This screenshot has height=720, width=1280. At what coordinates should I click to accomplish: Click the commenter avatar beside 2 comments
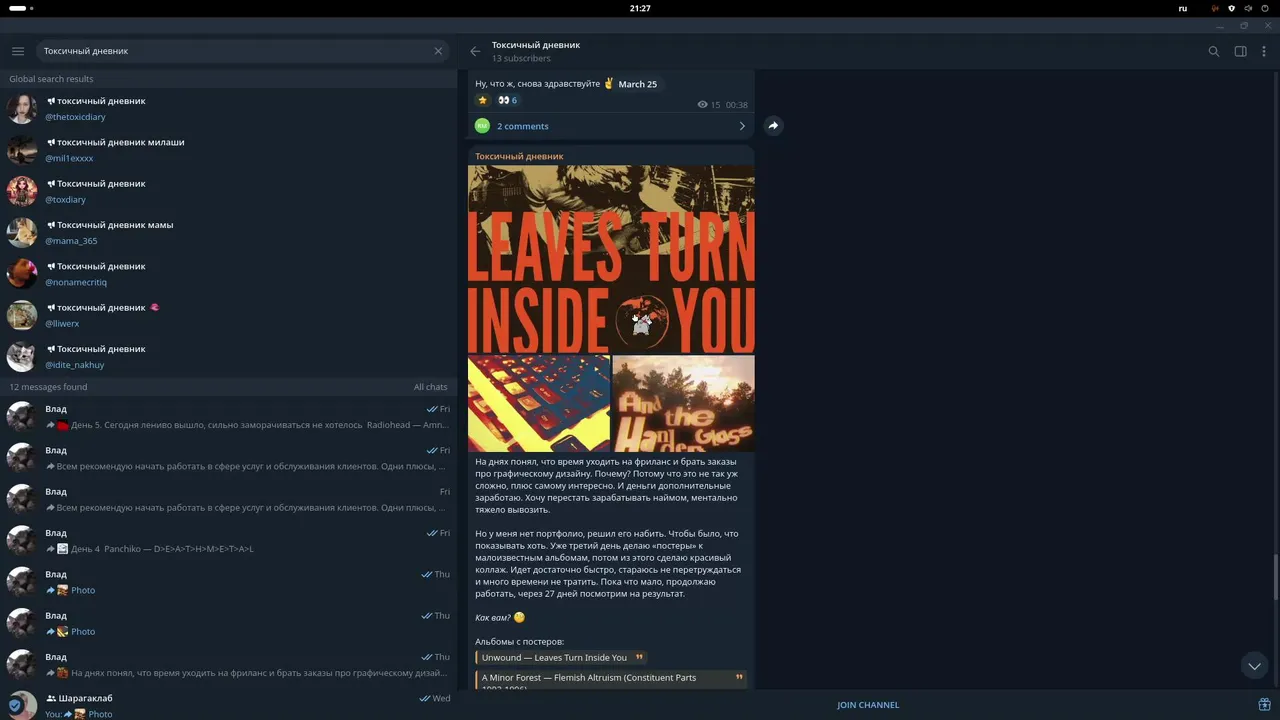tap(482, 126)
